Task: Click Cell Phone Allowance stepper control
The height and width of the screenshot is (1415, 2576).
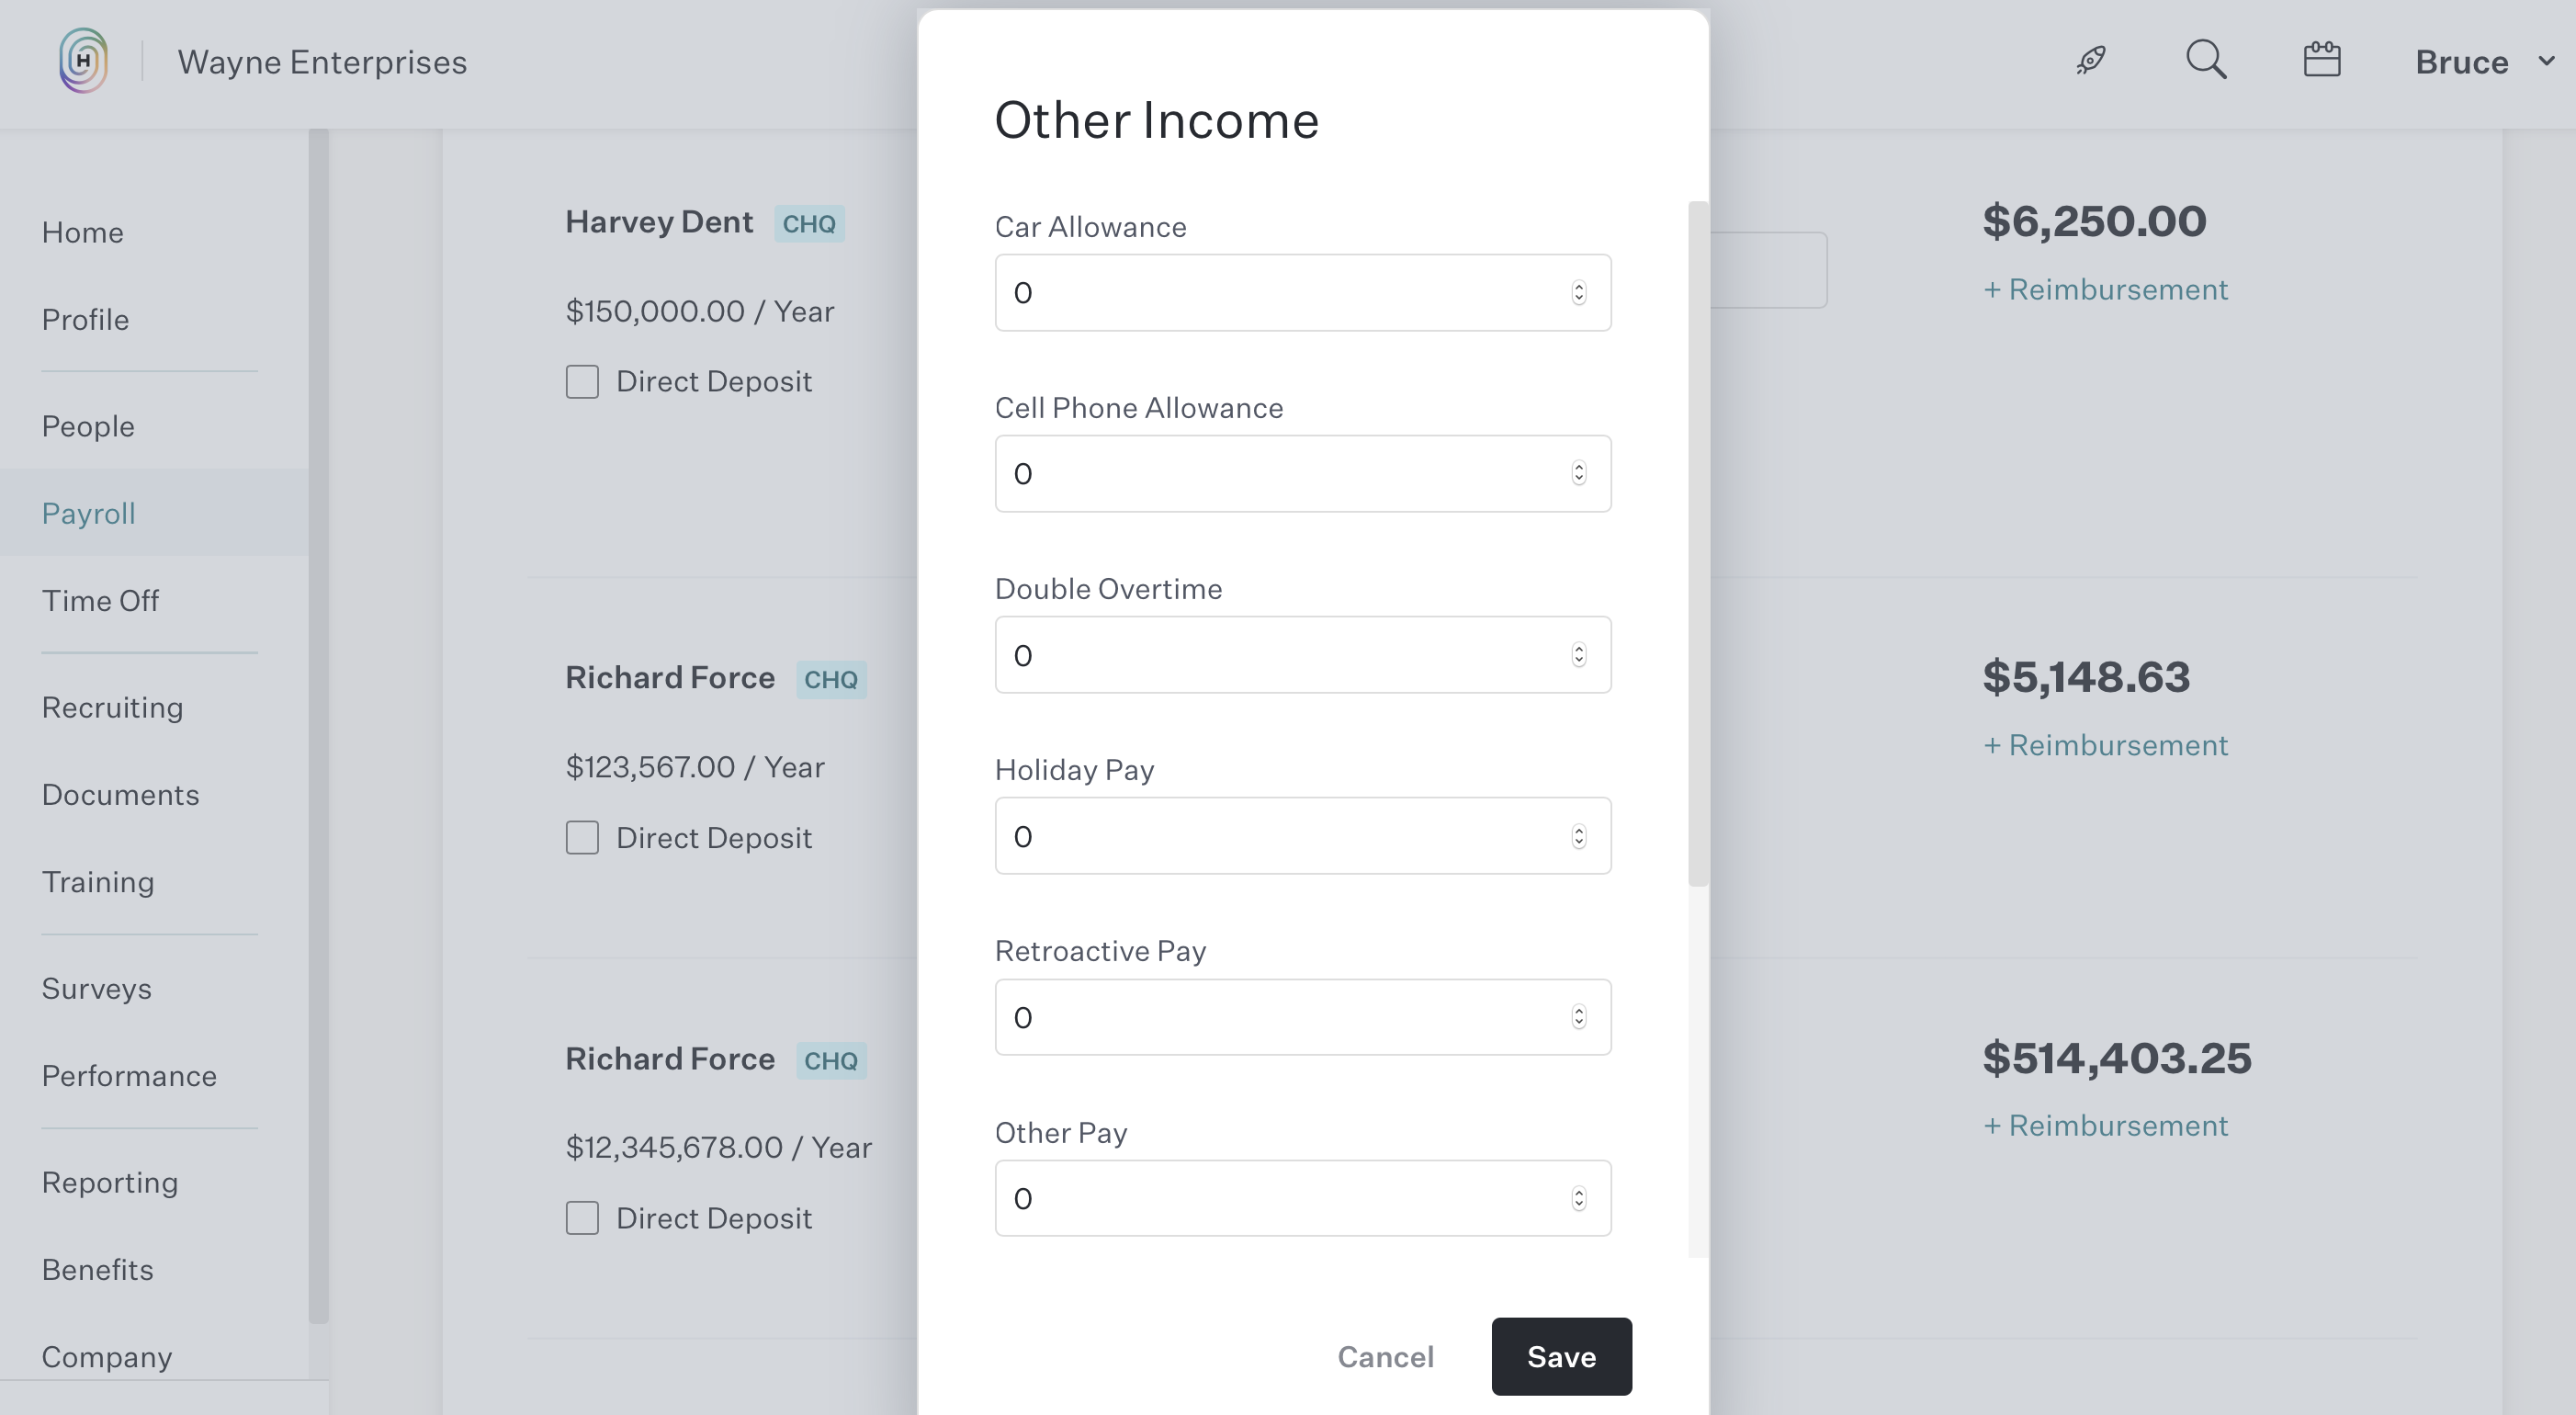Action: click(1578, 474)
